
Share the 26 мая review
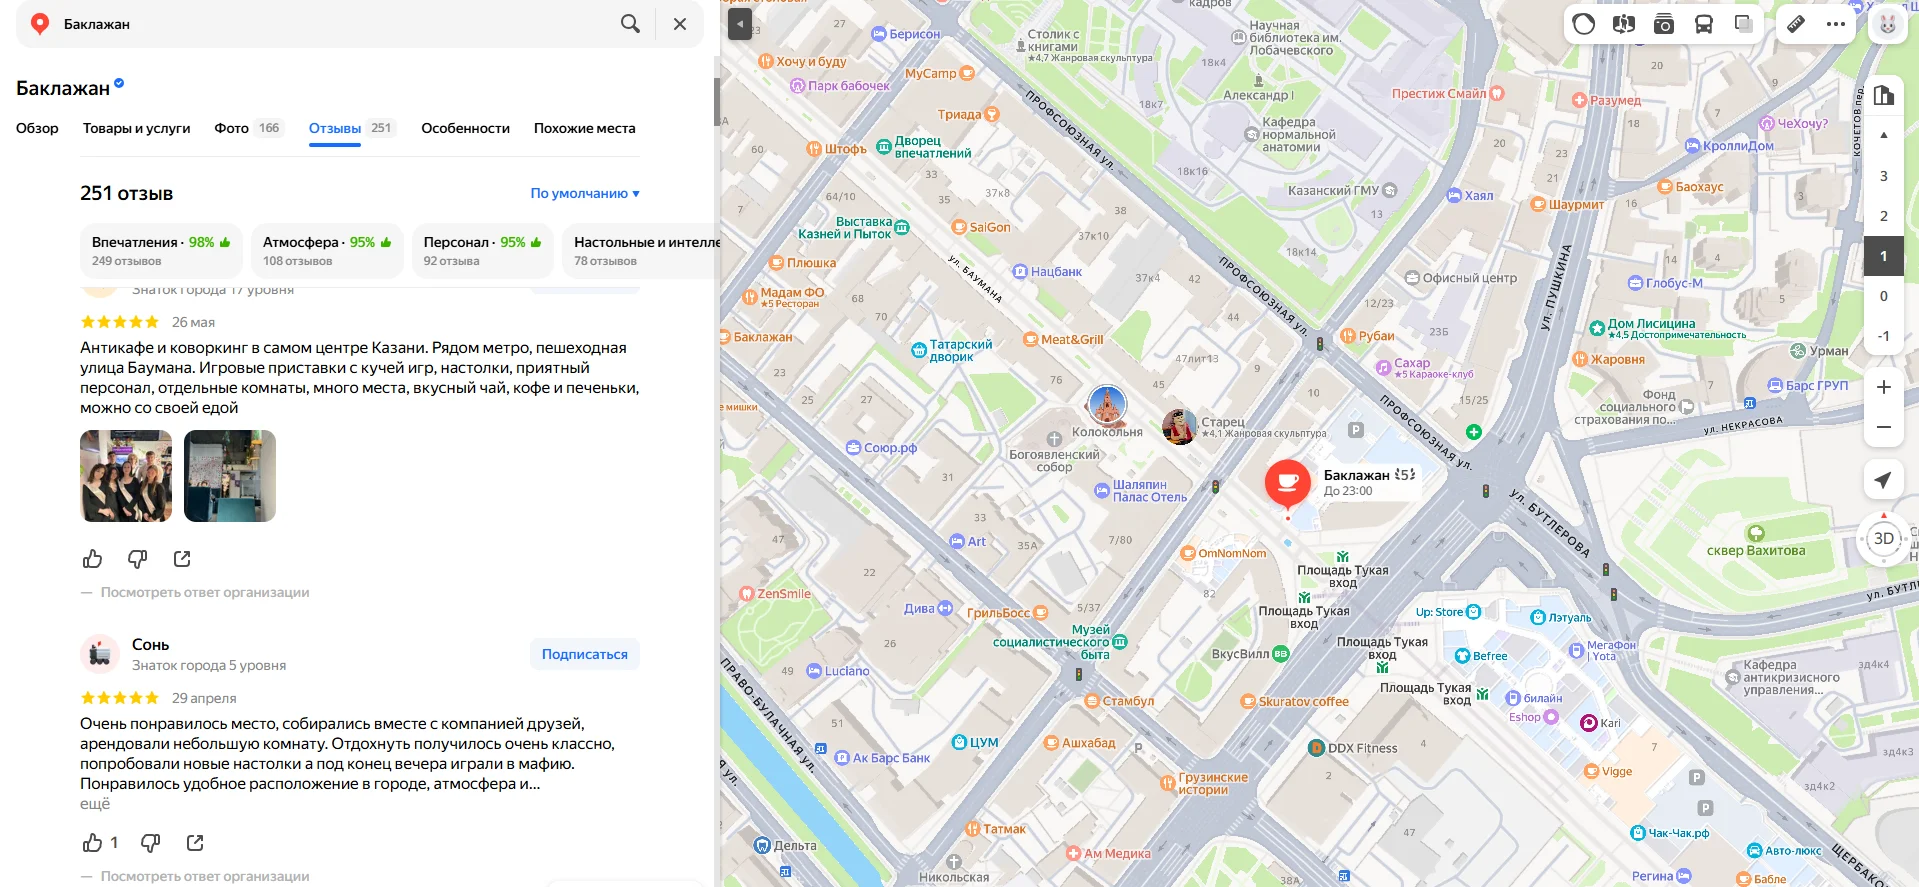click(182, 559)
